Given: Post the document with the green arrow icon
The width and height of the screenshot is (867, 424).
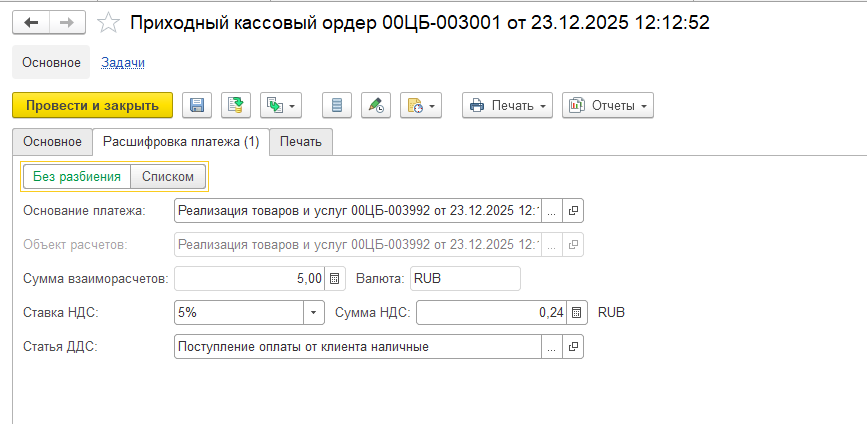Looking at the screenshot, I should [x=236, y=105].
